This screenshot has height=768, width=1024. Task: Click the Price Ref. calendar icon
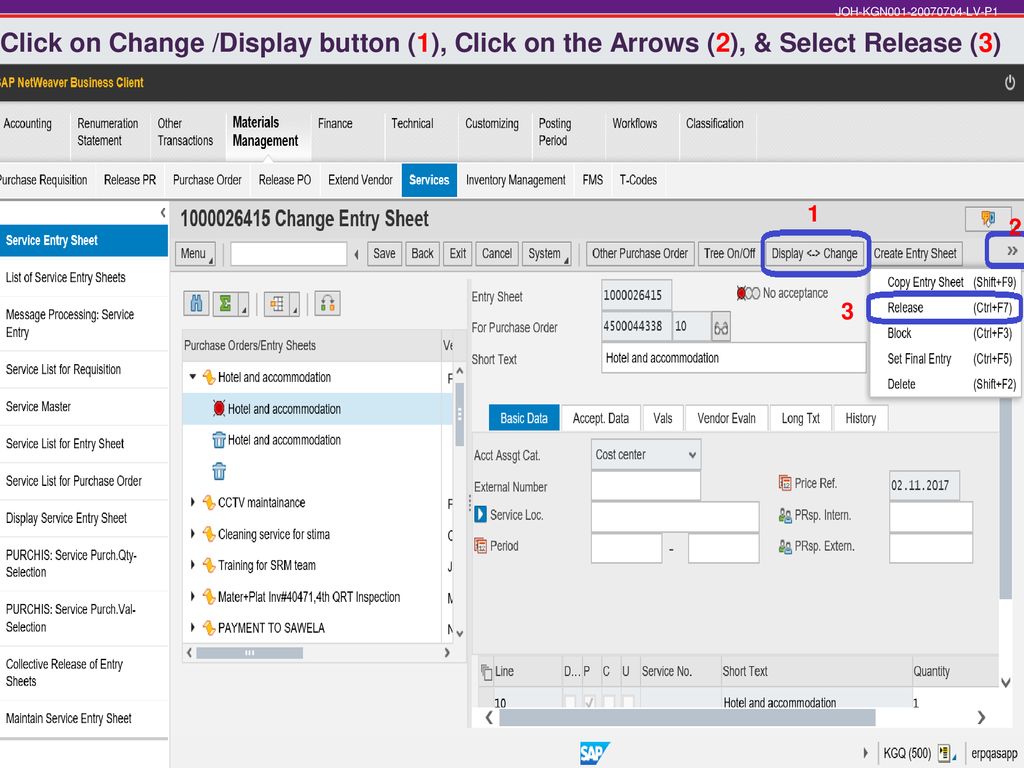785,483
